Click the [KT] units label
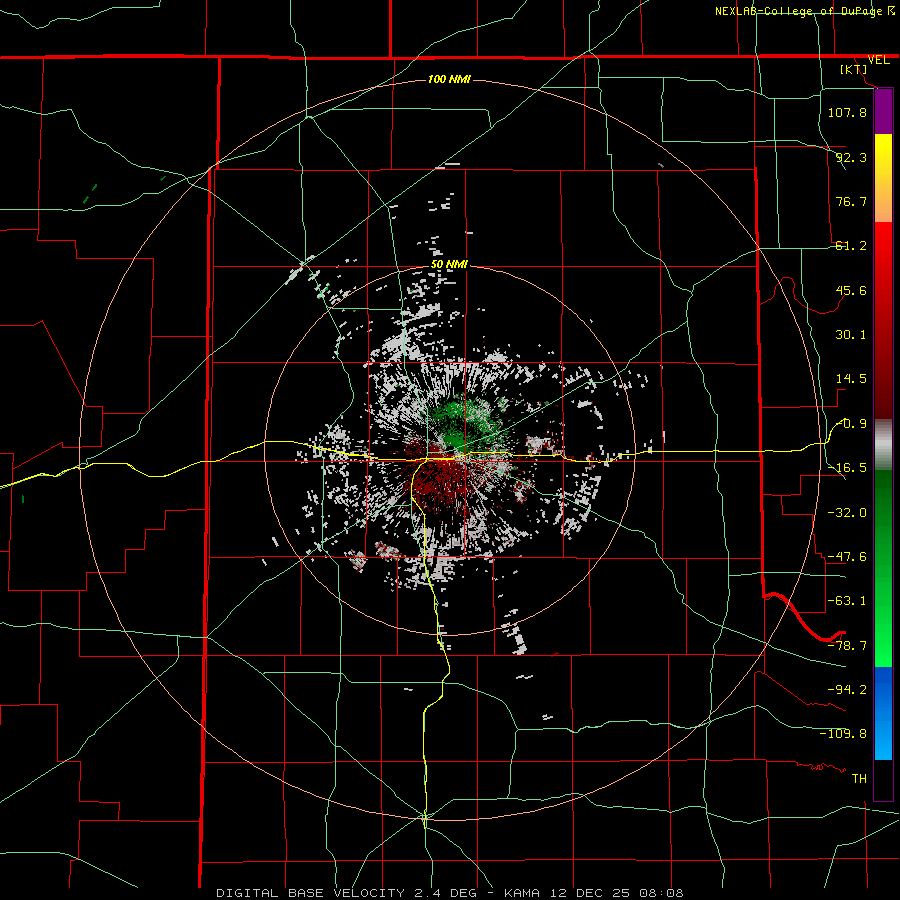The image size is (900, 900). pos(854,69)
